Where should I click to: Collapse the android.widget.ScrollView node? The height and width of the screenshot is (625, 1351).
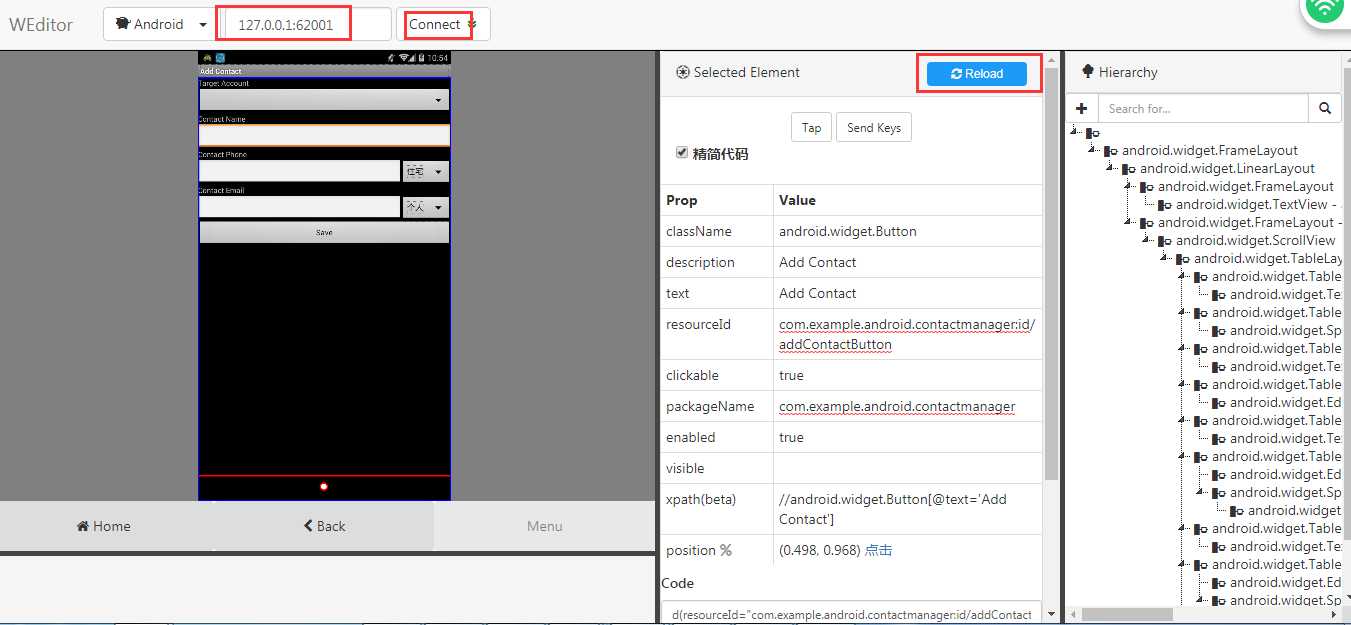coord(1147,239)
